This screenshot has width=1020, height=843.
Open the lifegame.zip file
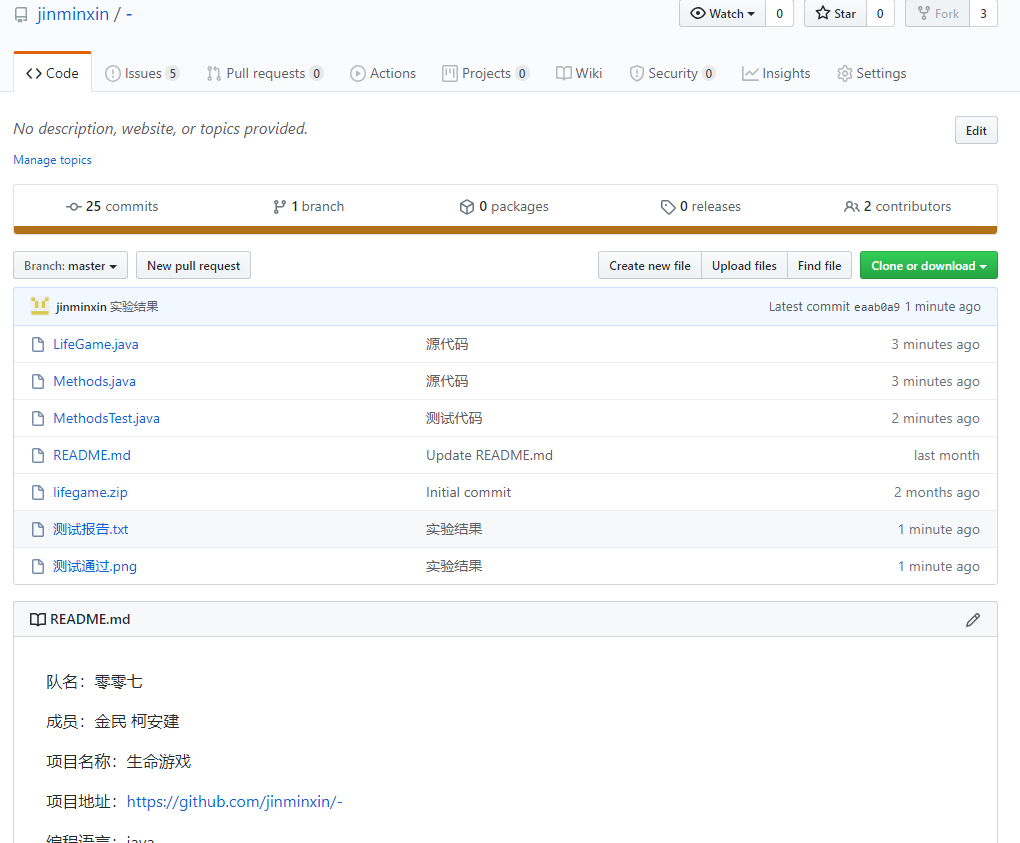[90, 492]
